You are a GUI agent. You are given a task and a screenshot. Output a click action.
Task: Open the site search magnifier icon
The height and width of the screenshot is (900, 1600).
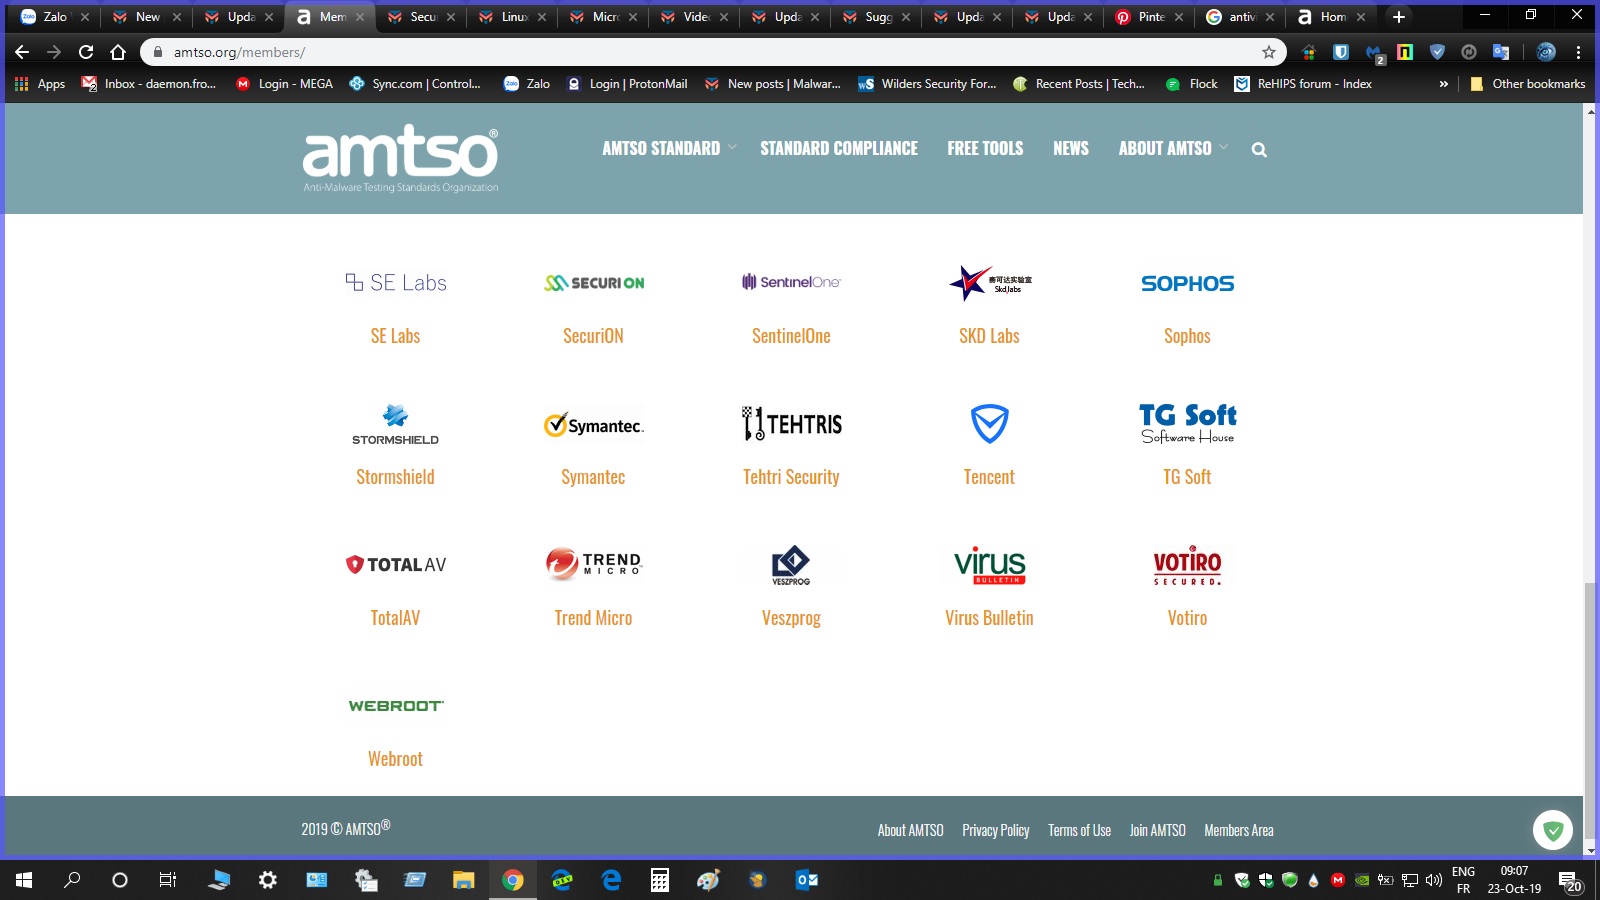(1259, 150)
